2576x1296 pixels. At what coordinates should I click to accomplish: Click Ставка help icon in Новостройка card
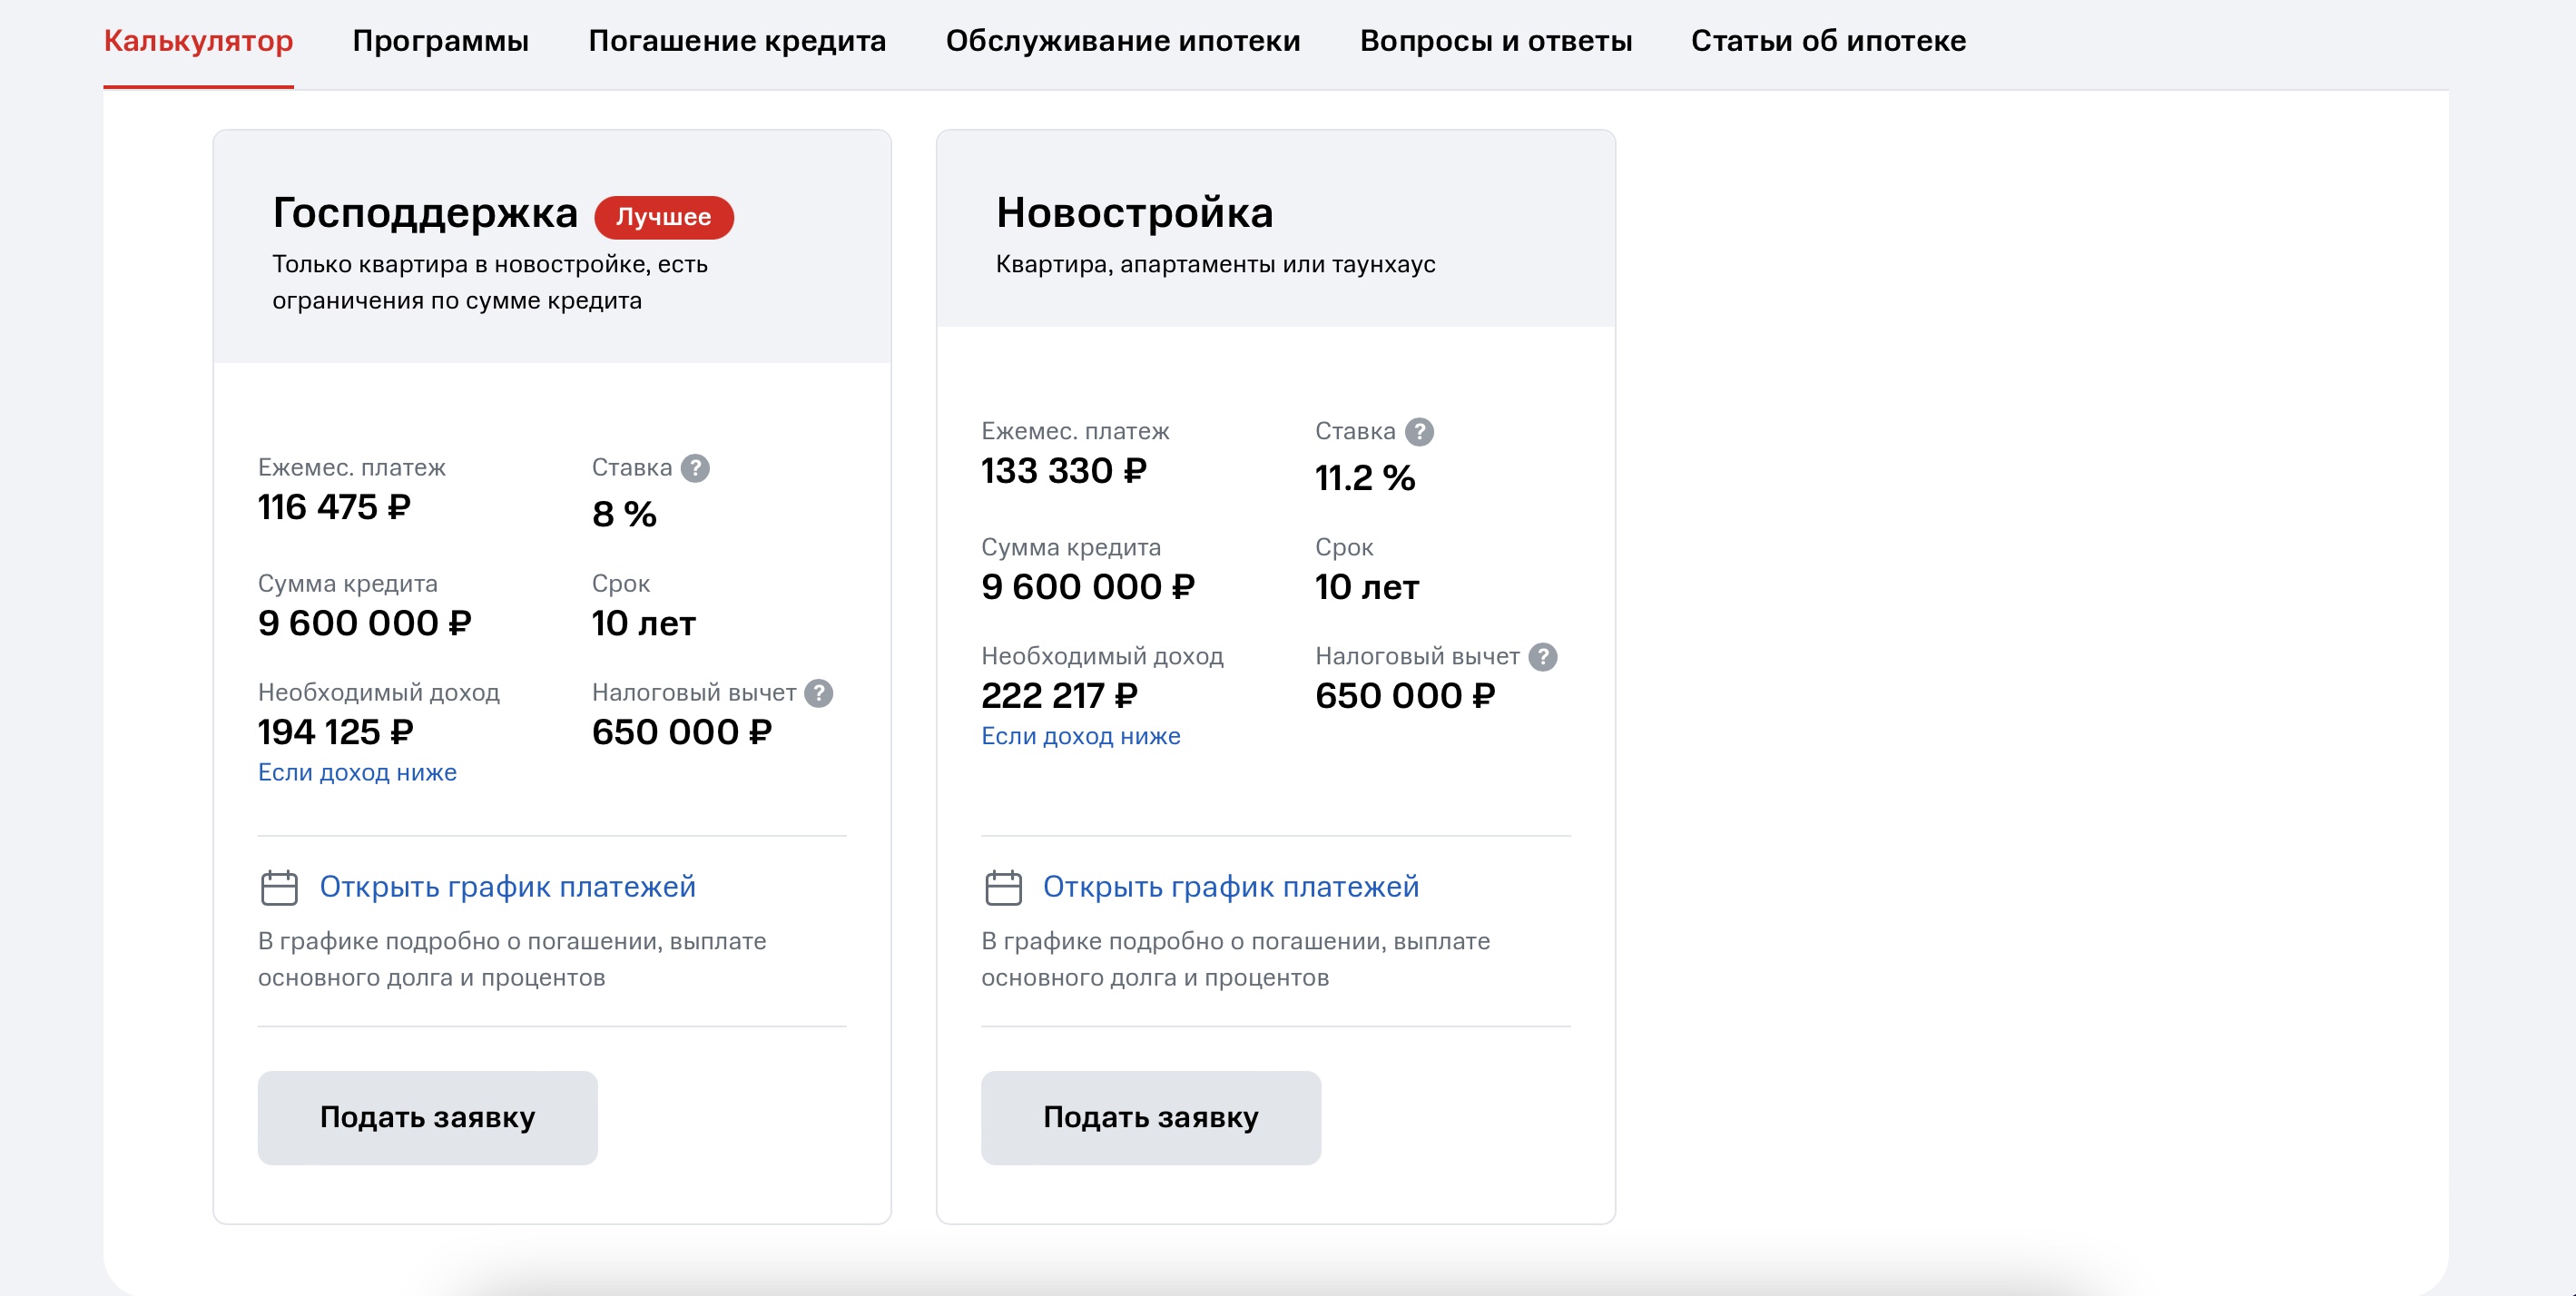1419,432
